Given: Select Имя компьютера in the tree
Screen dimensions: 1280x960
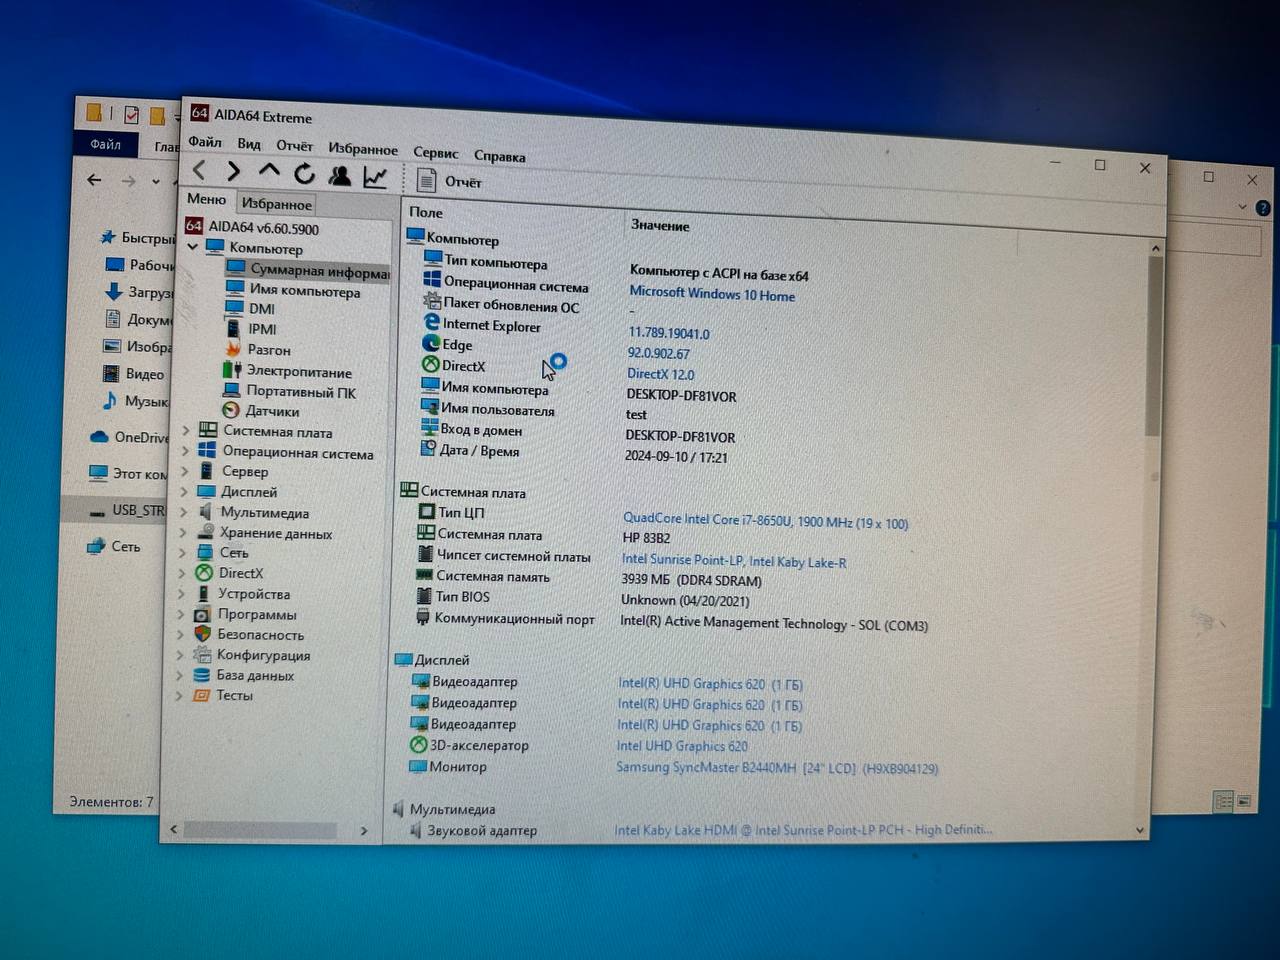Looking at the screenshot, I should (292, 291).
